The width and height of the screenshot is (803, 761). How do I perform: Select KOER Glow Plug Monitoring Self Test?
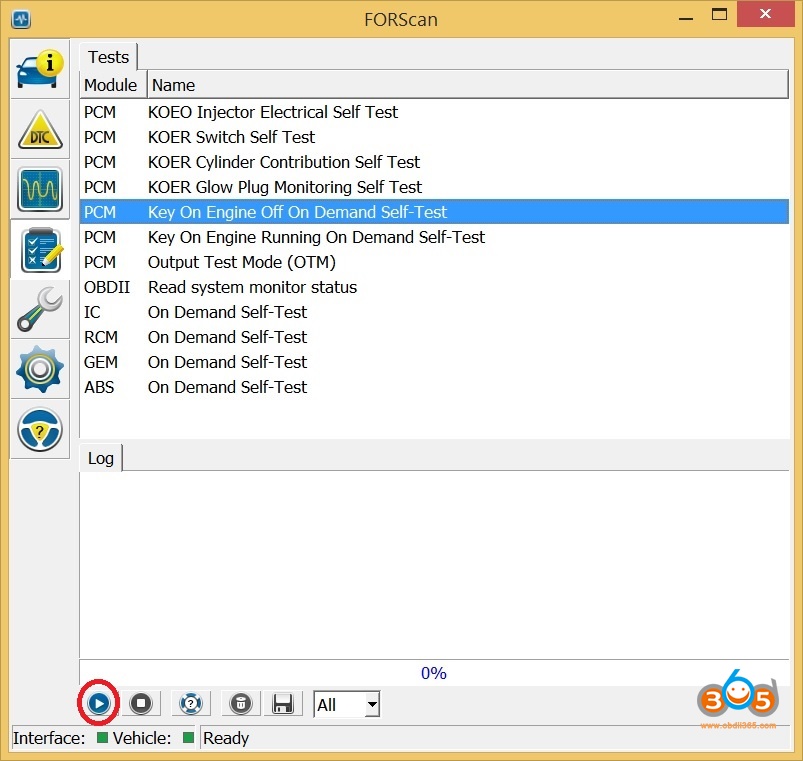(x=434, y=187)
